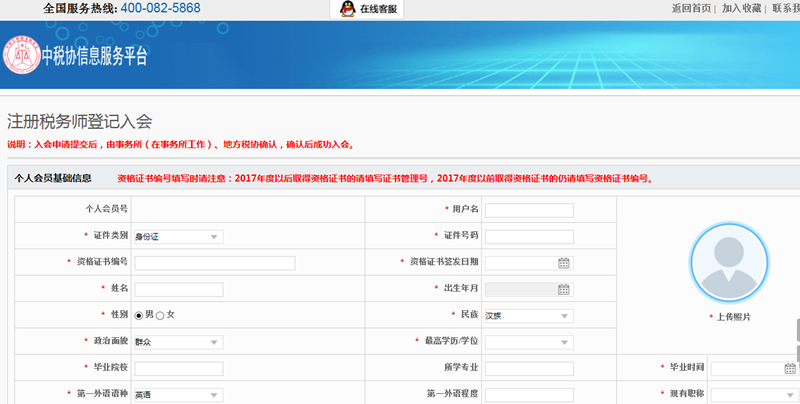This screenshot has height=404, width=800.
Task: Click the 用户名 input field
Action: [x=528, y=210]
